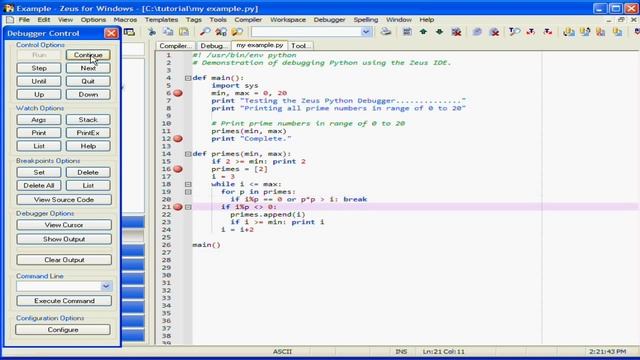
Task: Click the green down arrow toolbar icon
Action: pos(439,32)
